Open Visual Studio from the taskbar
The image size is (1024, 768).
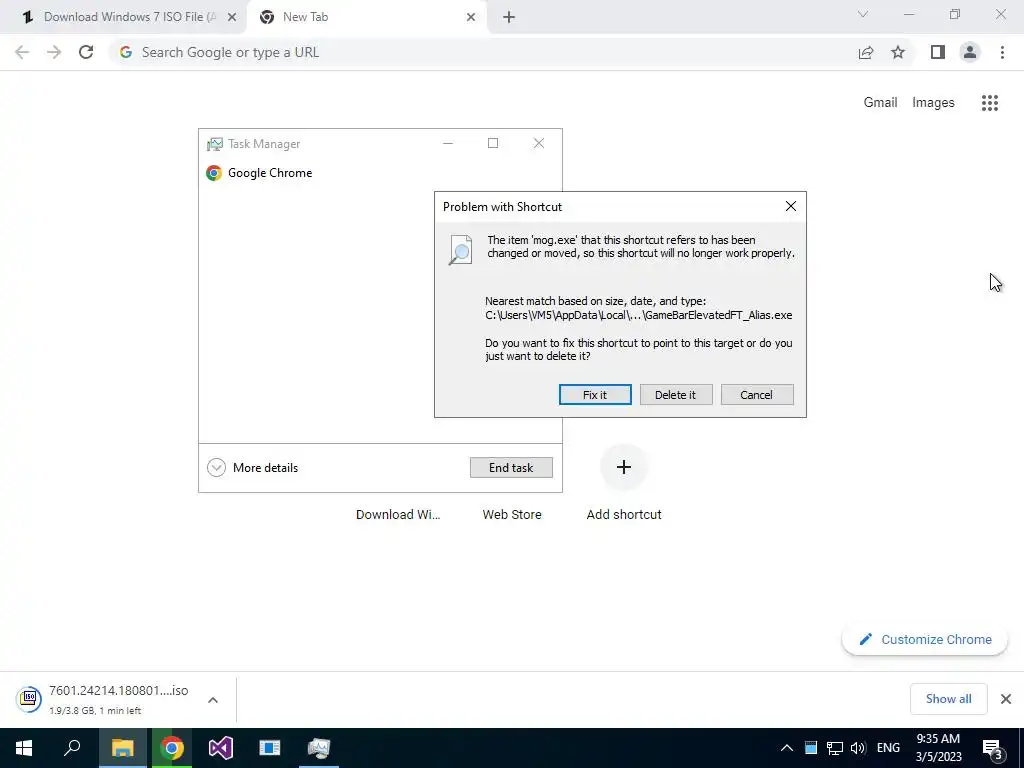[221, 748]
